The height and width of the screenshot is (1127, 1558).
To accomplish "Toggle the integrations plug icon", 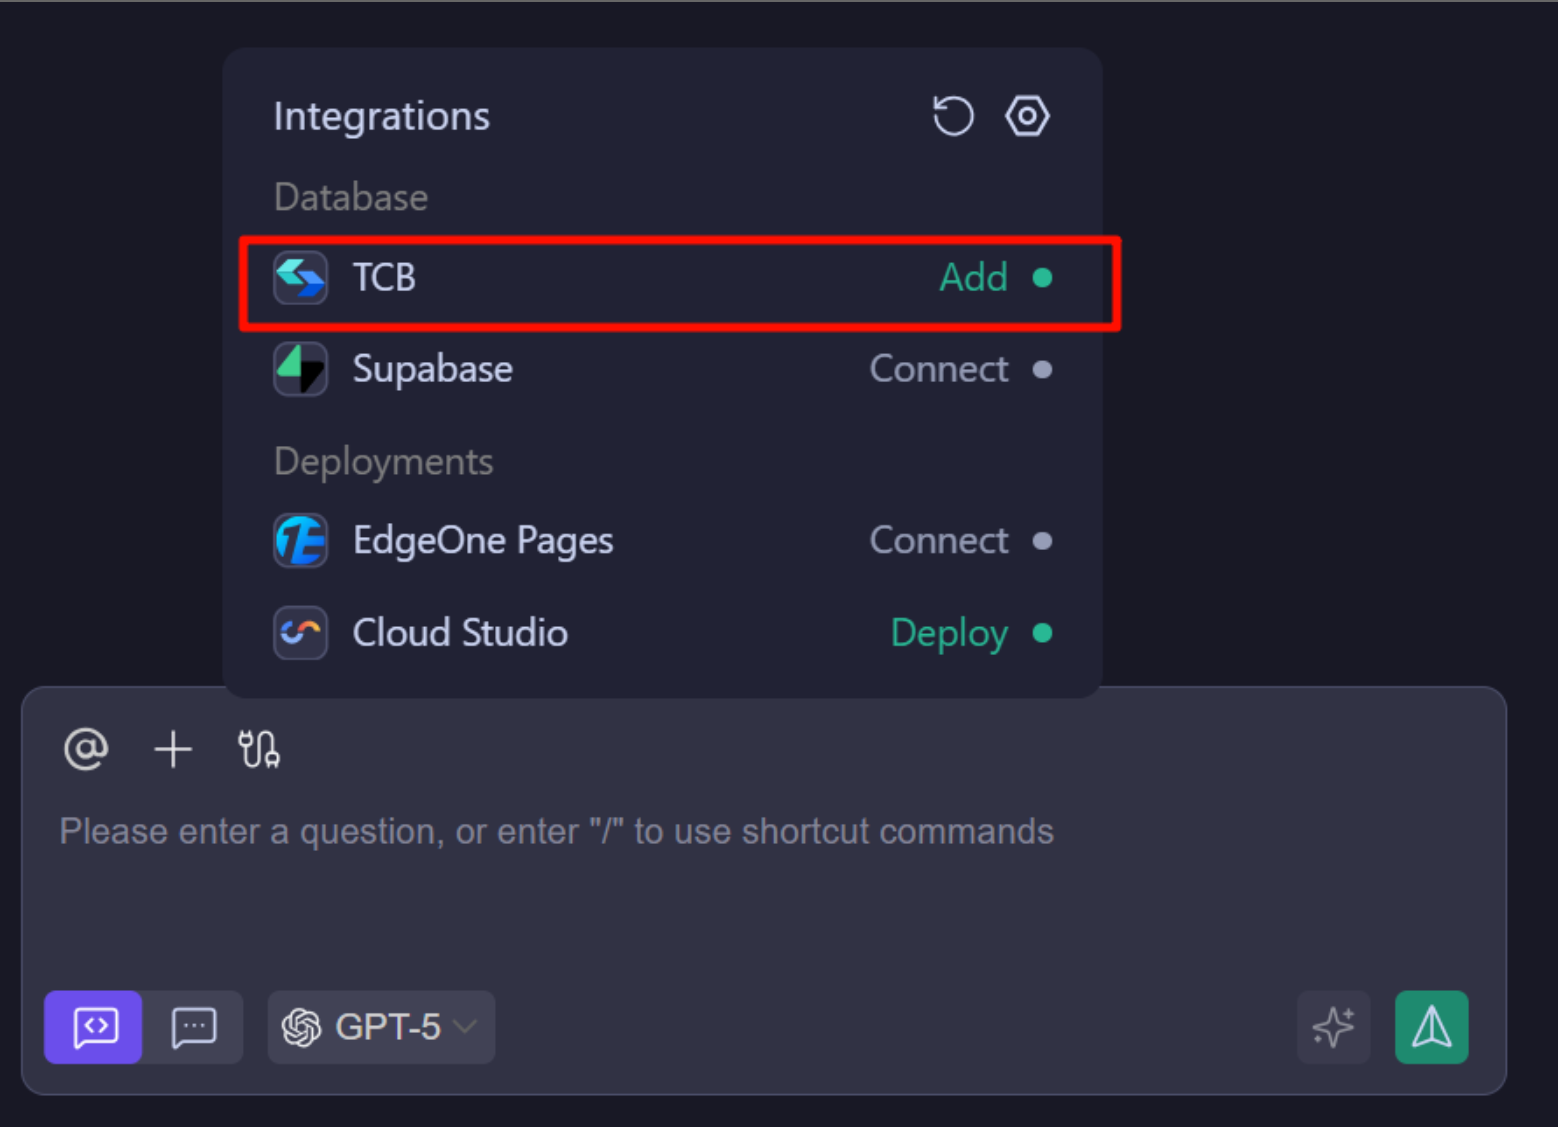I will point(259,749).
